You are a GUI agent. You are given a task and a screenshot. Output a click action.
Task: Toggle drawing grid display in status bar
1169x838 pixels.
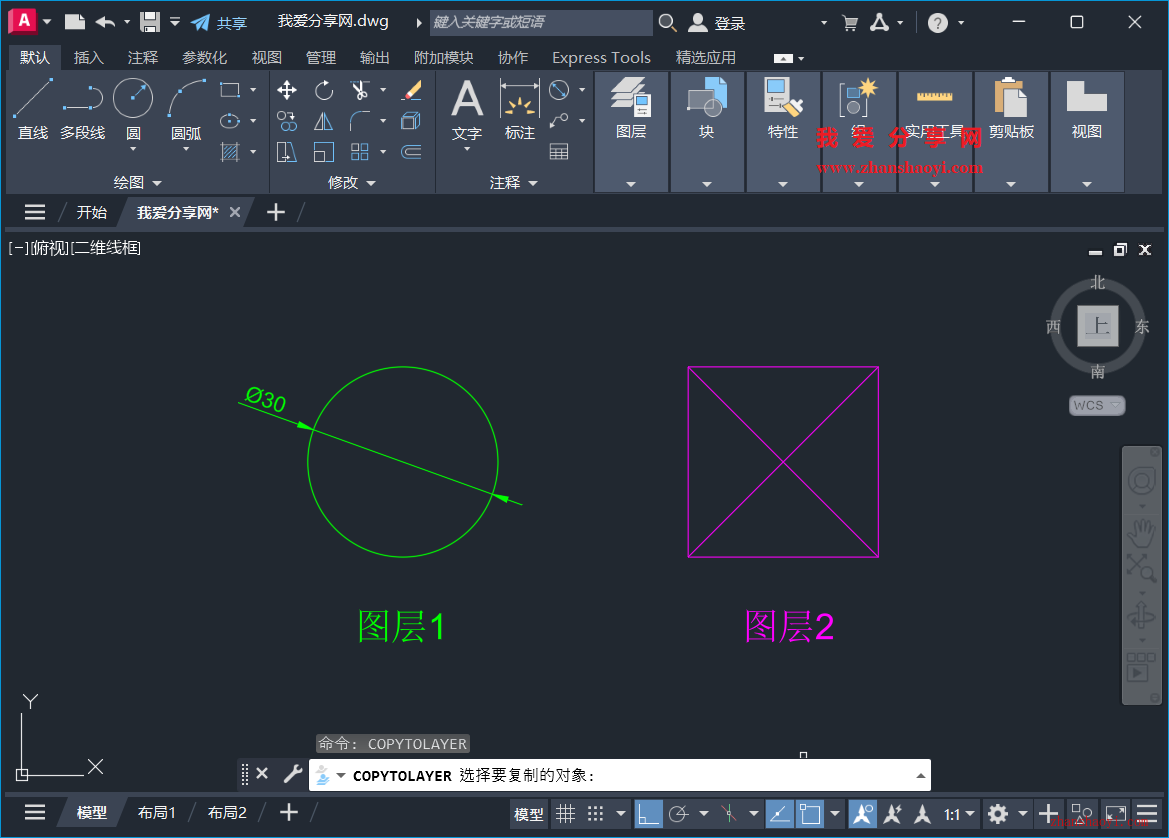[566, 813]
